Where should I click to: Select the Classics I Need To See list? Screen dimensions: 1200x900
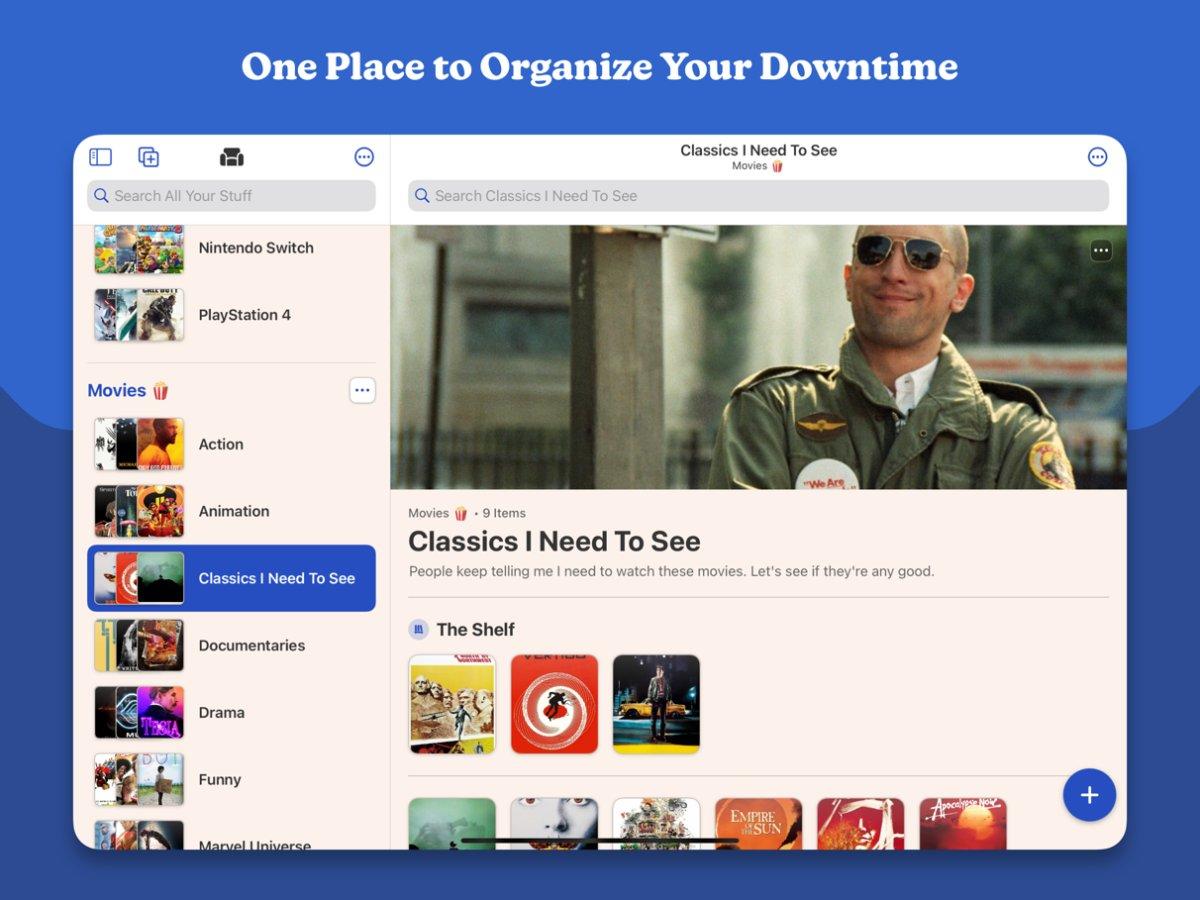tap(231, 578)
